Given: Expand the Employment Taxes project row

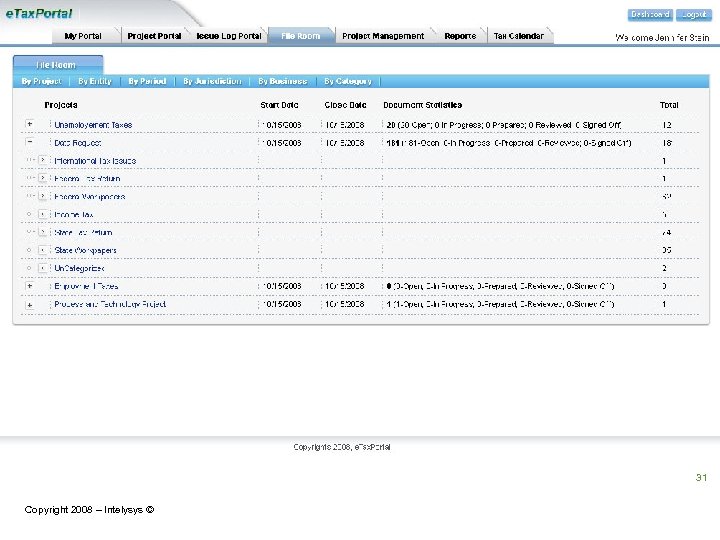Looking at the screenshot, I should point(30,286).
